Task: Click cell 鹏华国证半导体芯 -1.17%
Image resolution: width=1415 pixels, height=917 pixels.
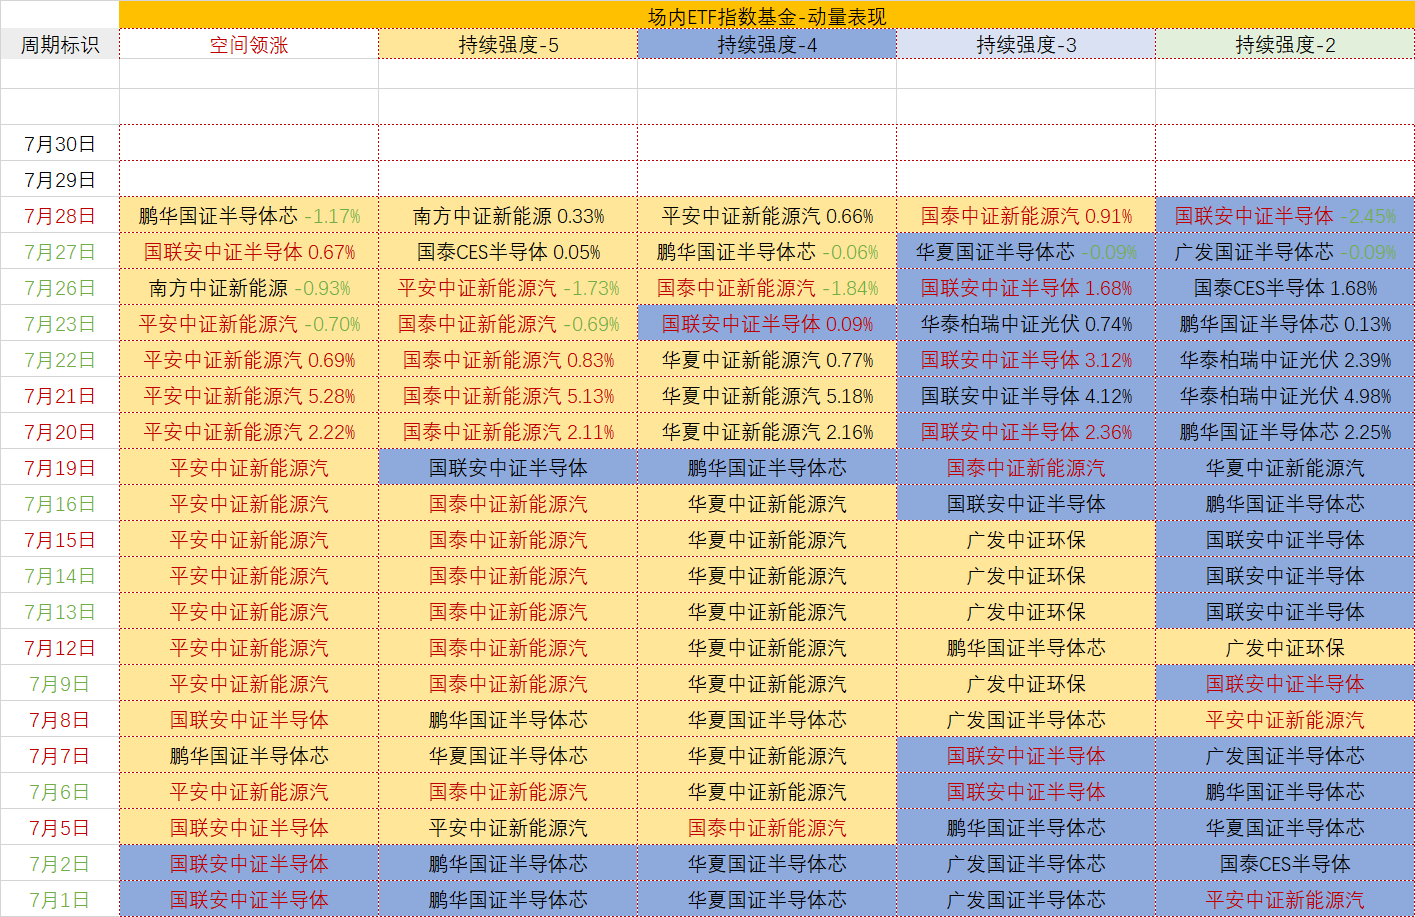Action: [x=249, y=216]
